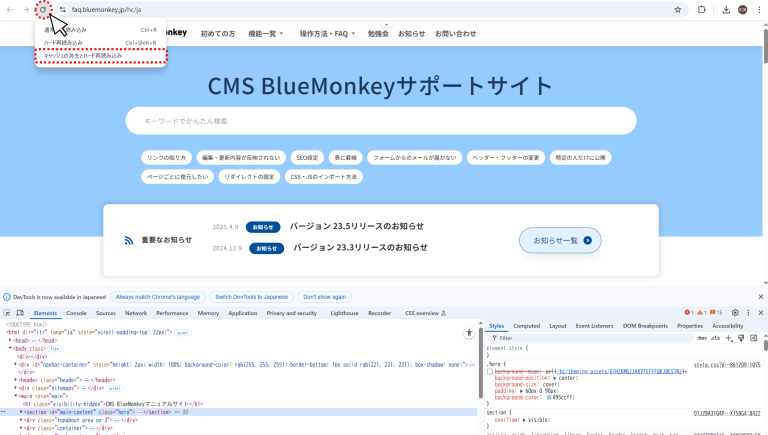The width and height of the screenshot is (768, 435).
Task: Click Switch DevTools to Japanese button
Action: pos(251,297)
